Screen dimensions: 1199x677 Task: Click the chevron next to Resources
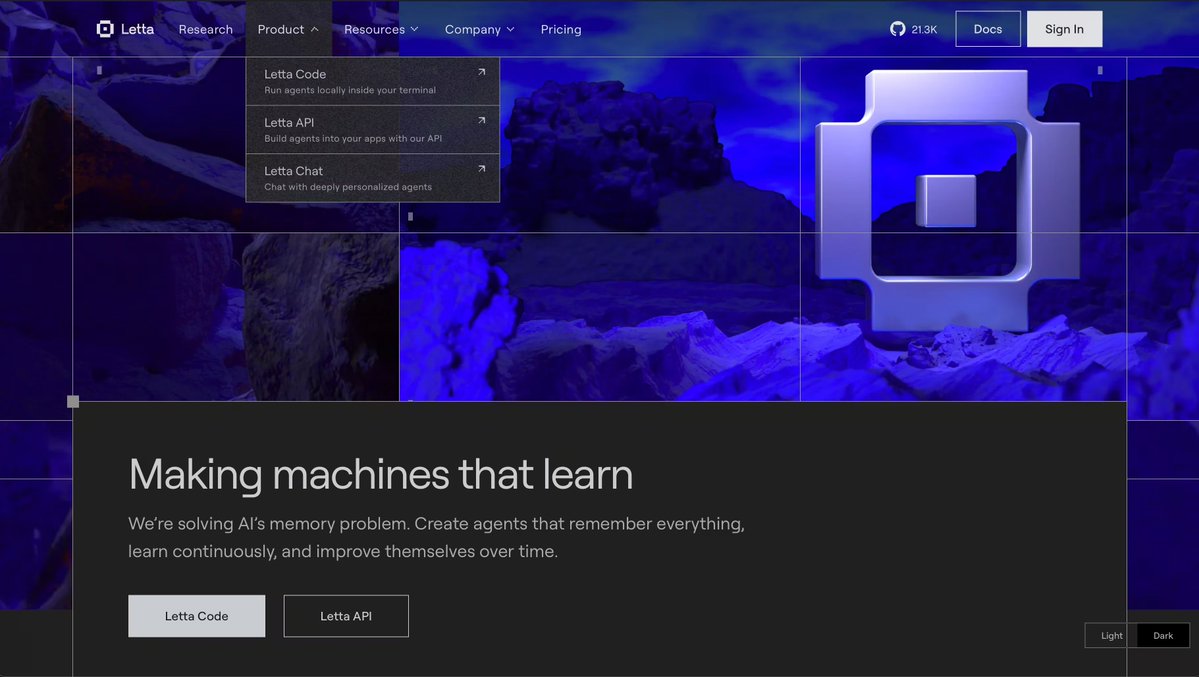(x=414, y=29)
